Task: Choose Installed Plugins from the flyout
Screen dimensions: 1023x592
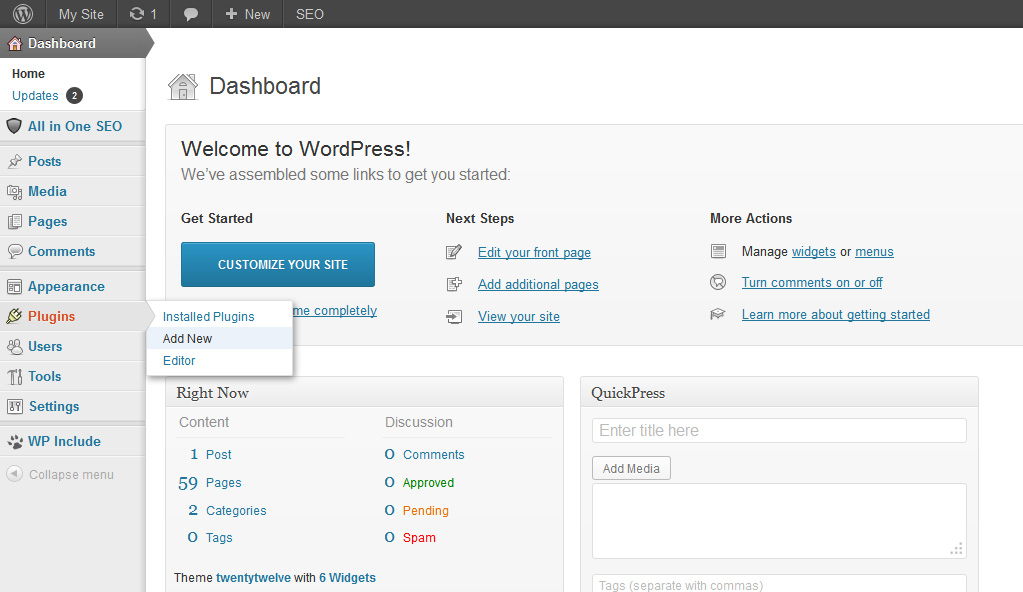Action: (x=209, y=316)
